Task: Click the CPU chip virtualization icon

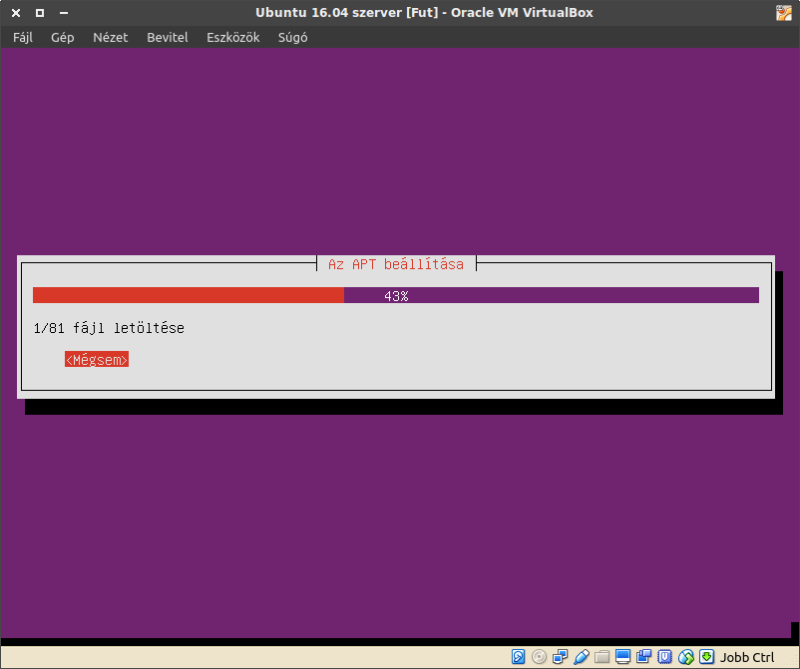Action: [665, 656]
